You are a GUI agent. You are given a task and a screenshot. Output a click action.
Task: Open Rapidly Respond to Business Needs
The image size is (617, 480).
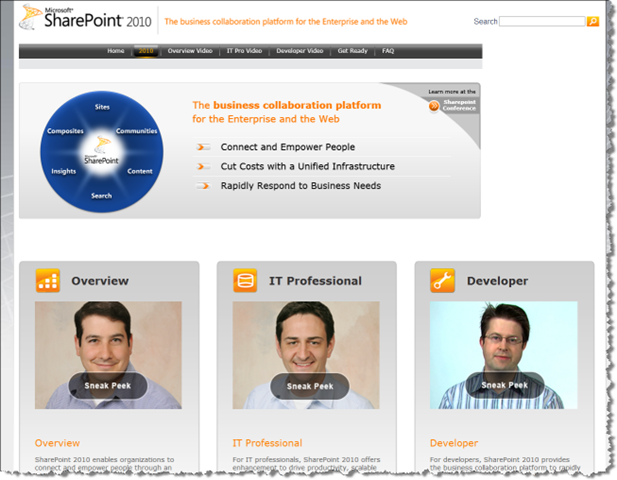301,186
